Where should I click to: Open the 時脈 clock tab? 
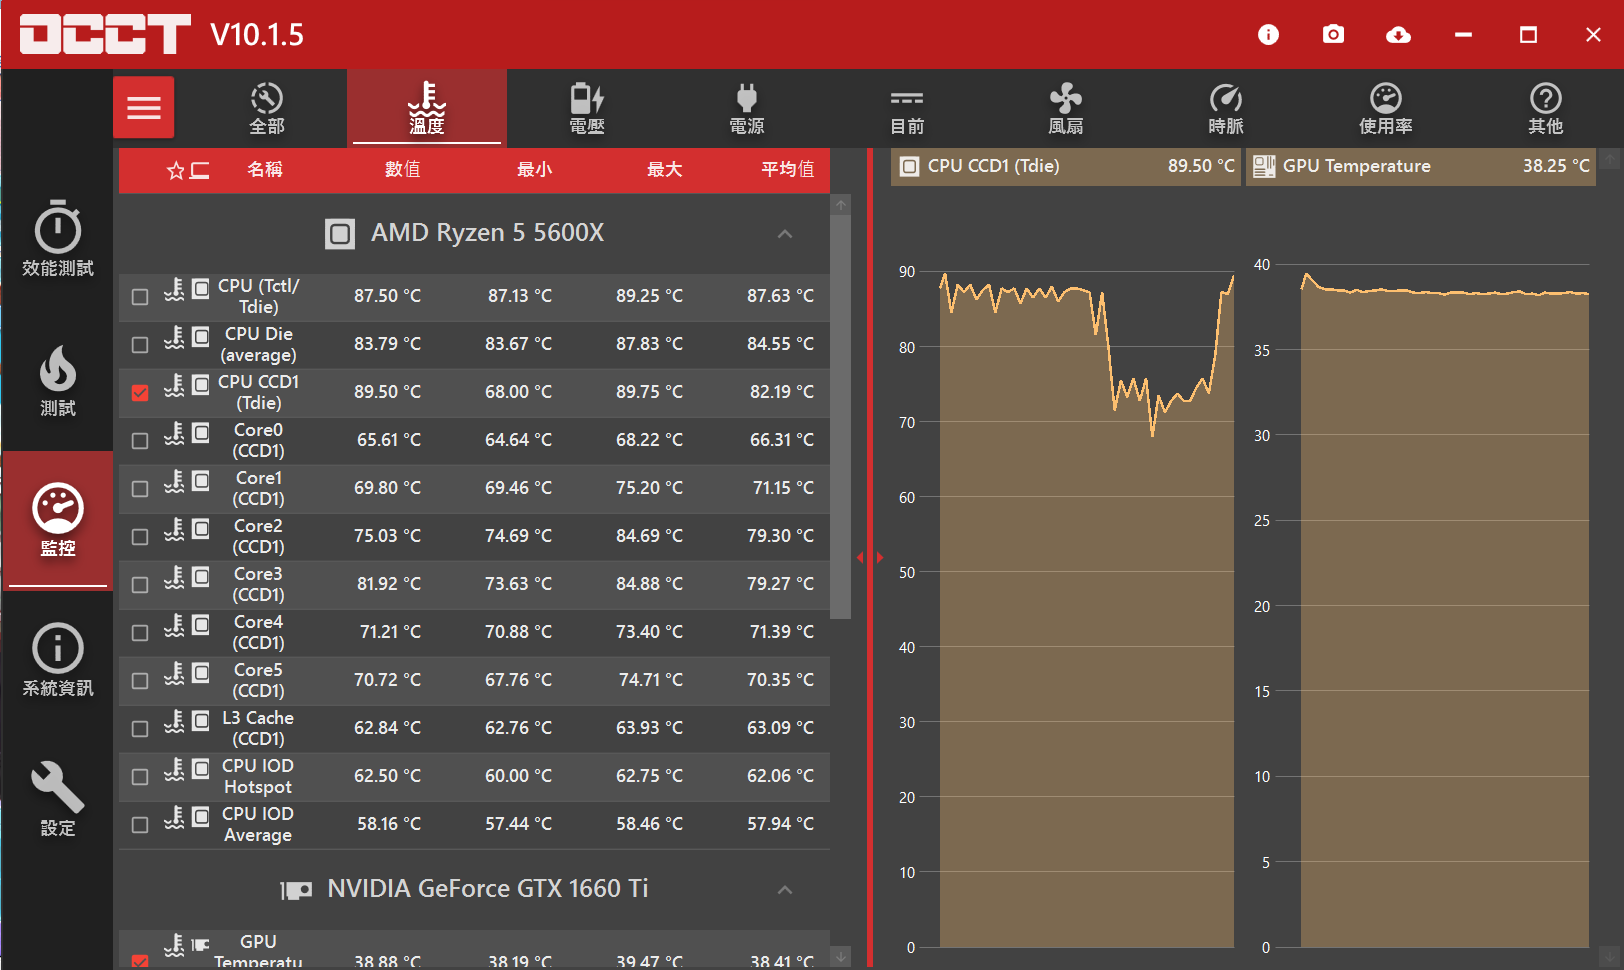click(x=1226, y=108)
